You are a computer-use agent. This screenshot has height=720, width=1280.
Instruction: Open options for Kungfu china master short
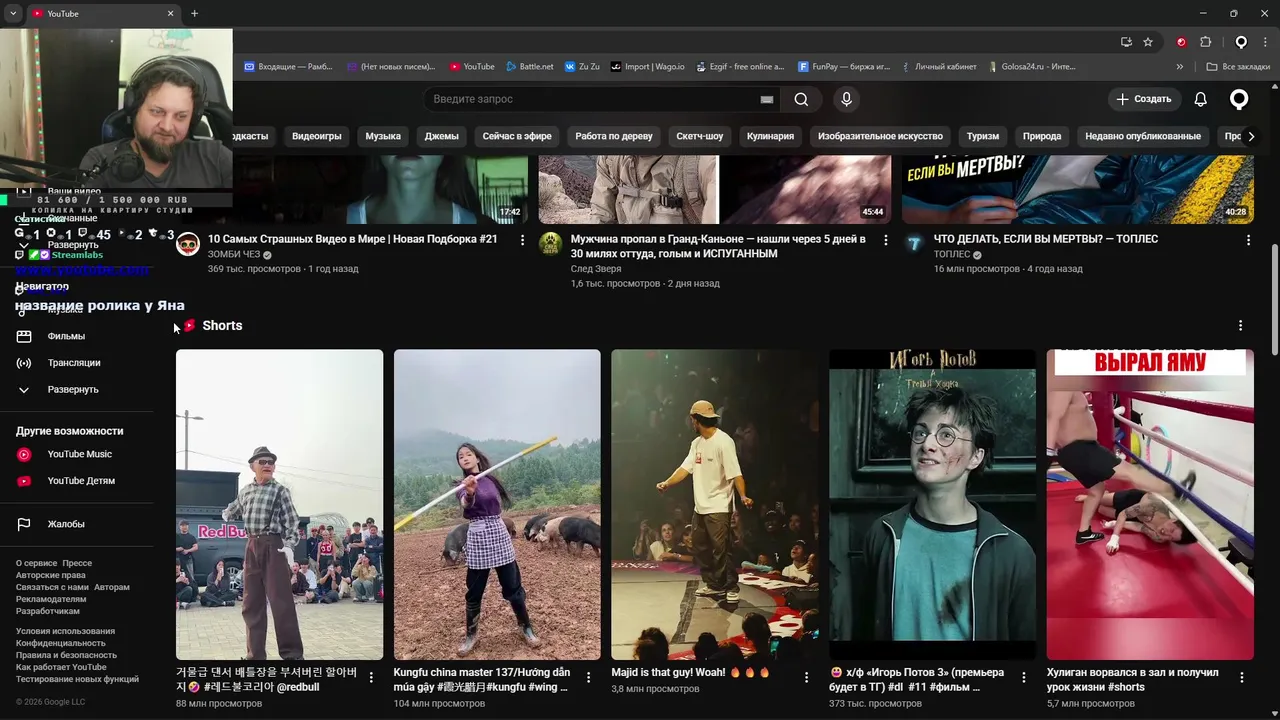588,677
